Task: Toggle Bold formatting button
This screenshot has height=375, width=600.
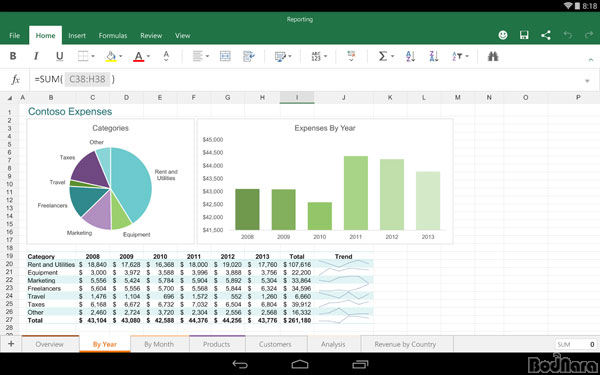Action: 13,56
